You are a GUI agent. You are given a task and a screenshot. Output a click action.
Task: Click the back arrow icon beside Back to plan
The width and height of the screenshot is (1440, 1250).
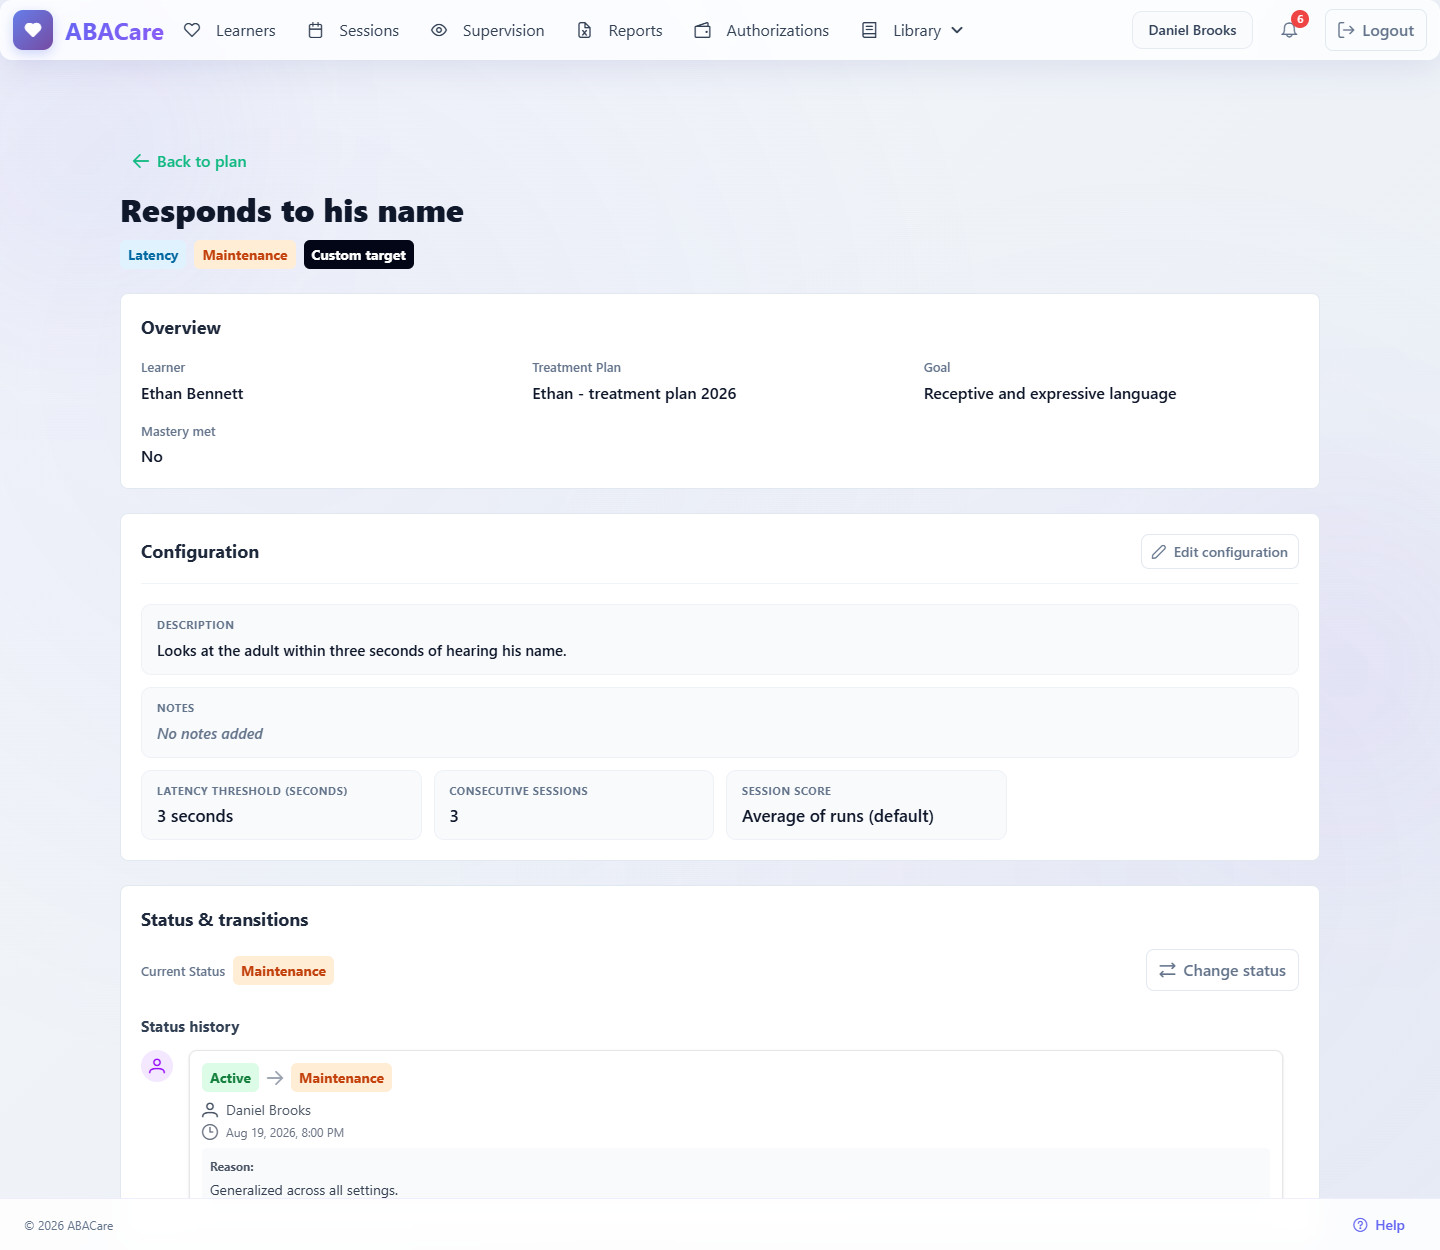coord(141,161)
